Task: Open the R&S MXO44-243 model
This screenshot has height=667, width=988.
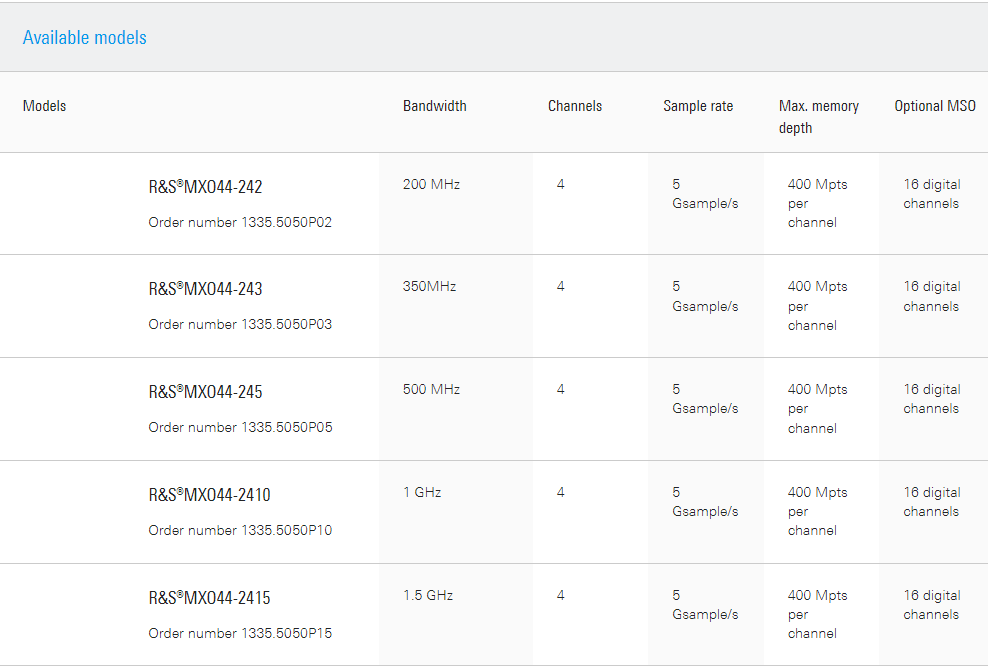Action: (205, 289)
